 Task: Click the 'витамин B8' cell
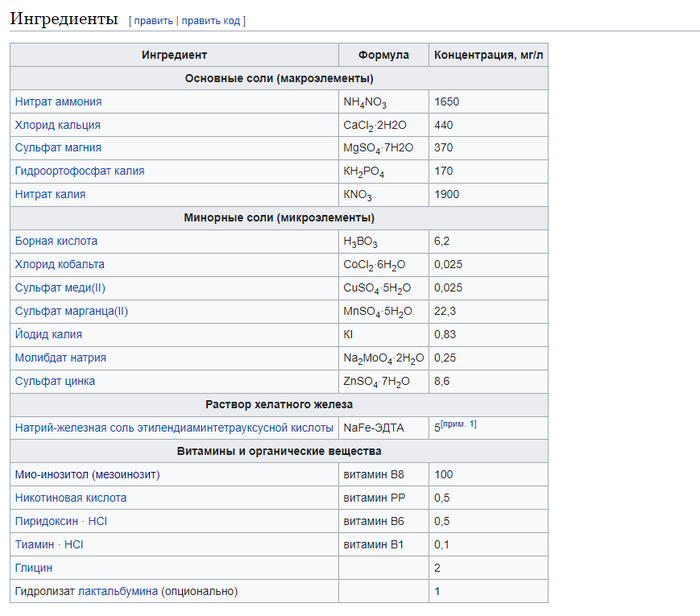point(383,474)
